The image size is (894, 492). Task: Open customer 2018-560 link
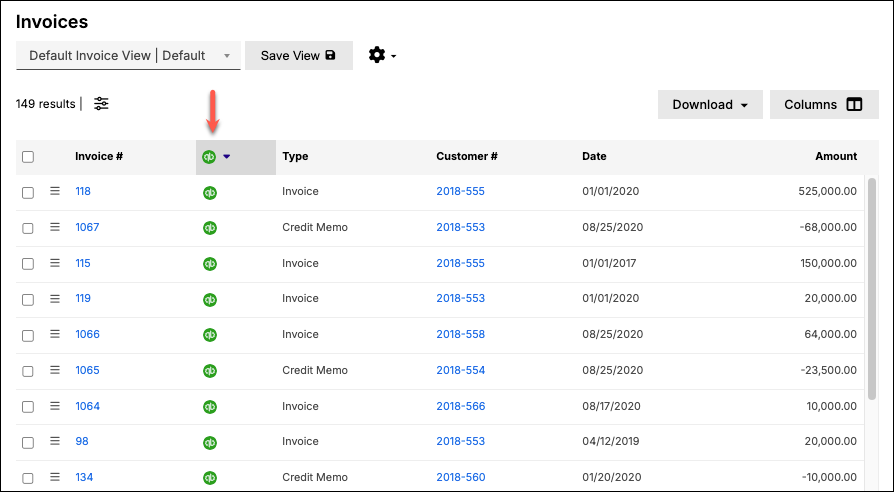(x=461, y=477)
